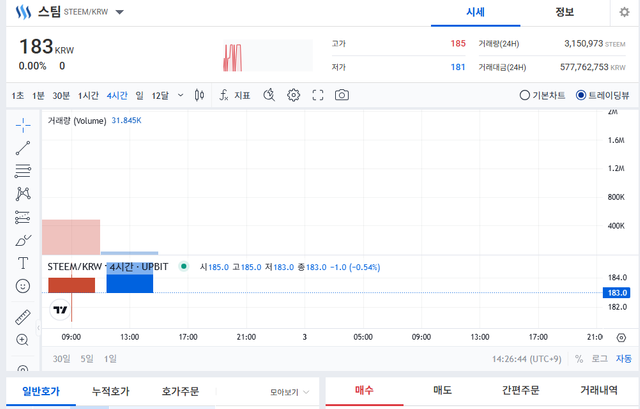Open candlestick chart style selector
640x409 pixels.
[x=199, y=95]
